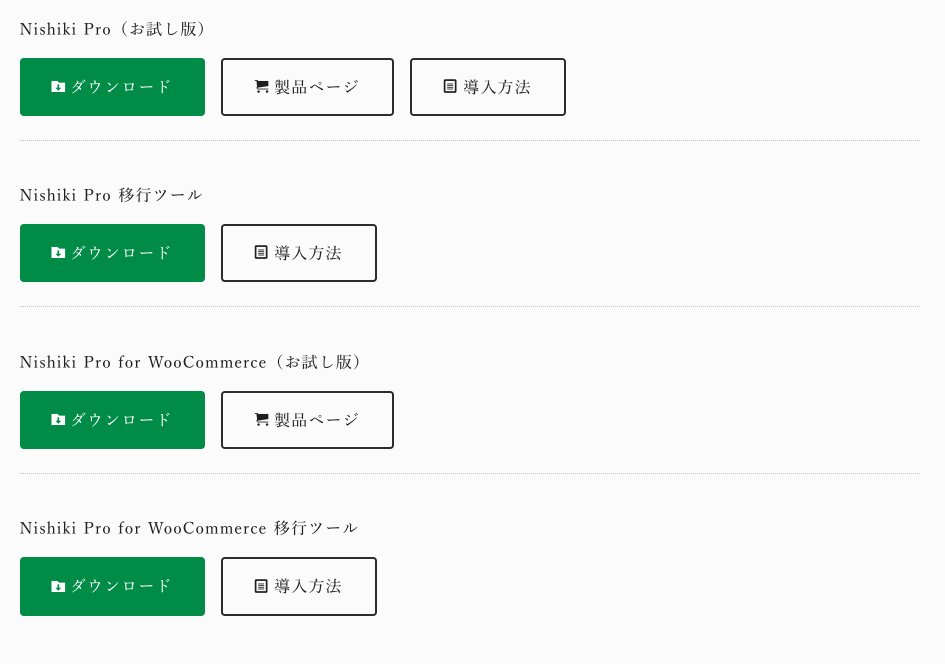The width and height of the screenshot is (945, 664).
Task: Download the Nishiki Pro trial version
Action: pyautogui.click(x=112, y=86)
